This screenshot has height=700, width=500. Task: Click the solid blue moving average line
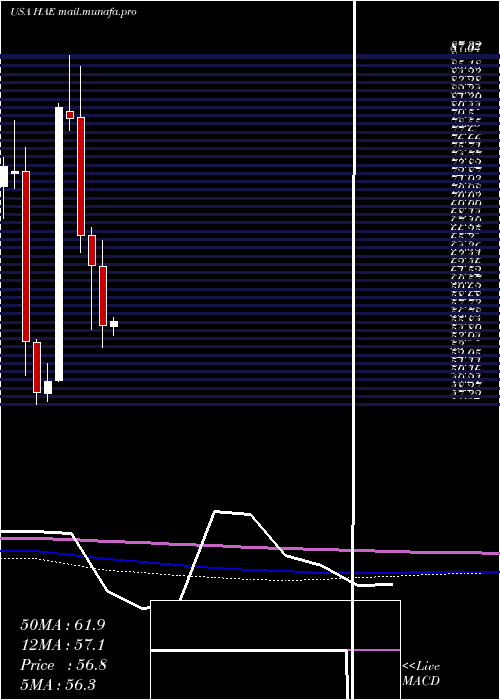coord(250,568)
